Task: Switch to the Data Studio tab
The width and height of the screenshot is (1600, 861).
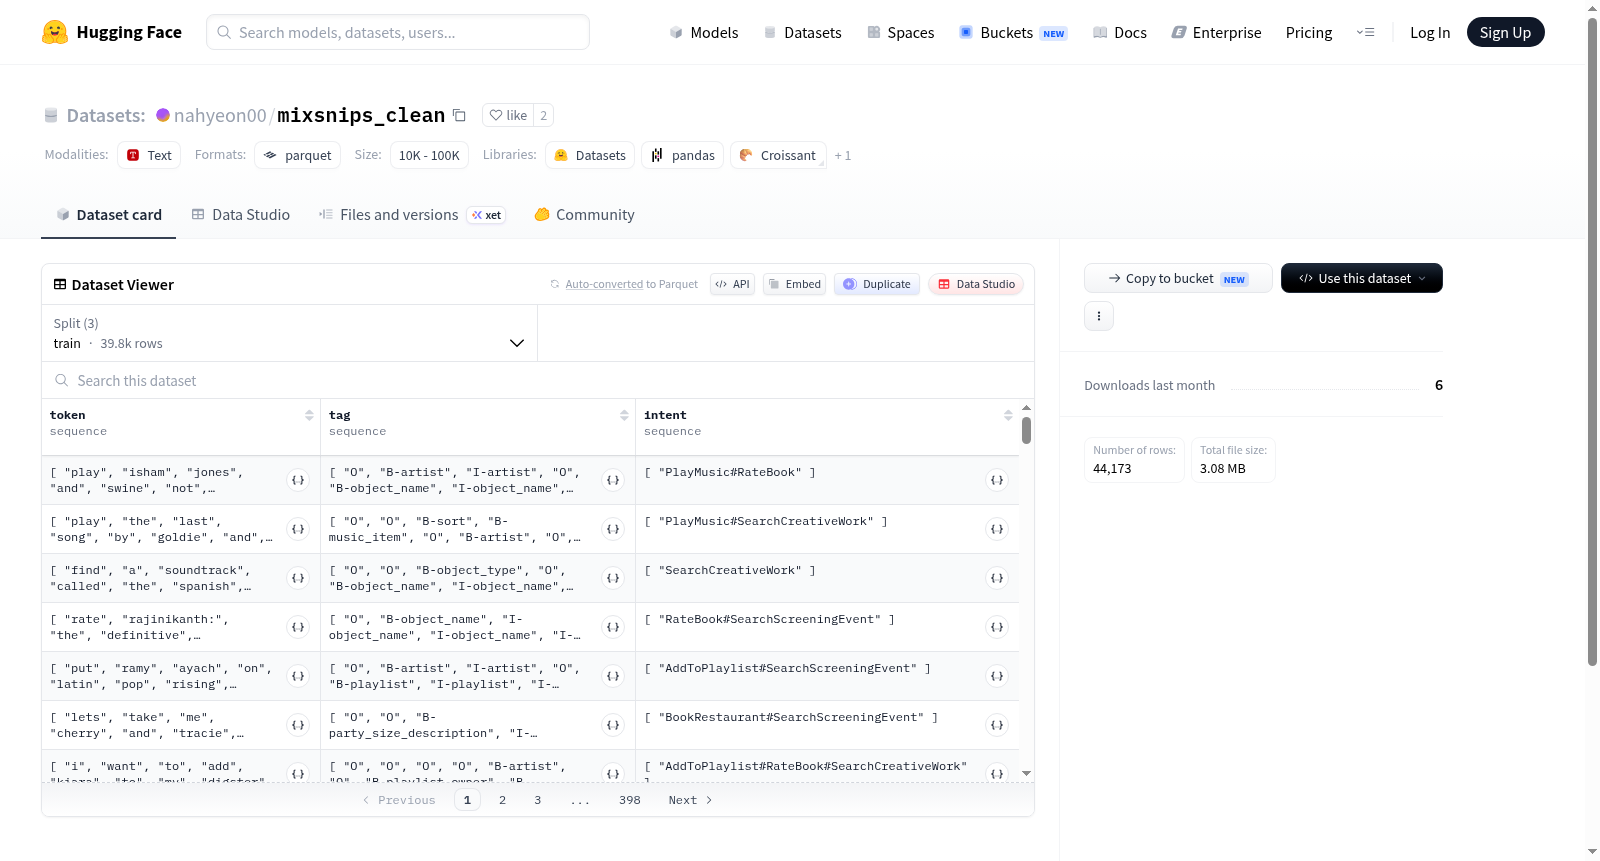Action: click(x=241, y=215)
